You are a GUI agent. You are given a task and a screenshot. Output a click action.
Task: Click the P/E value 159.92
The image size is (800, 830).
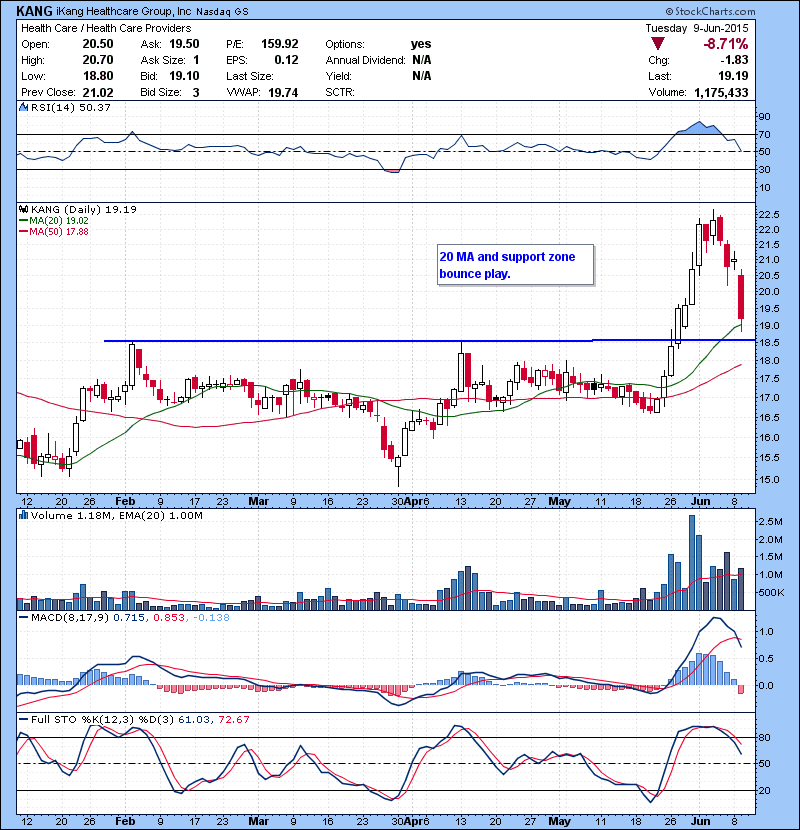[x=280, y=44]
